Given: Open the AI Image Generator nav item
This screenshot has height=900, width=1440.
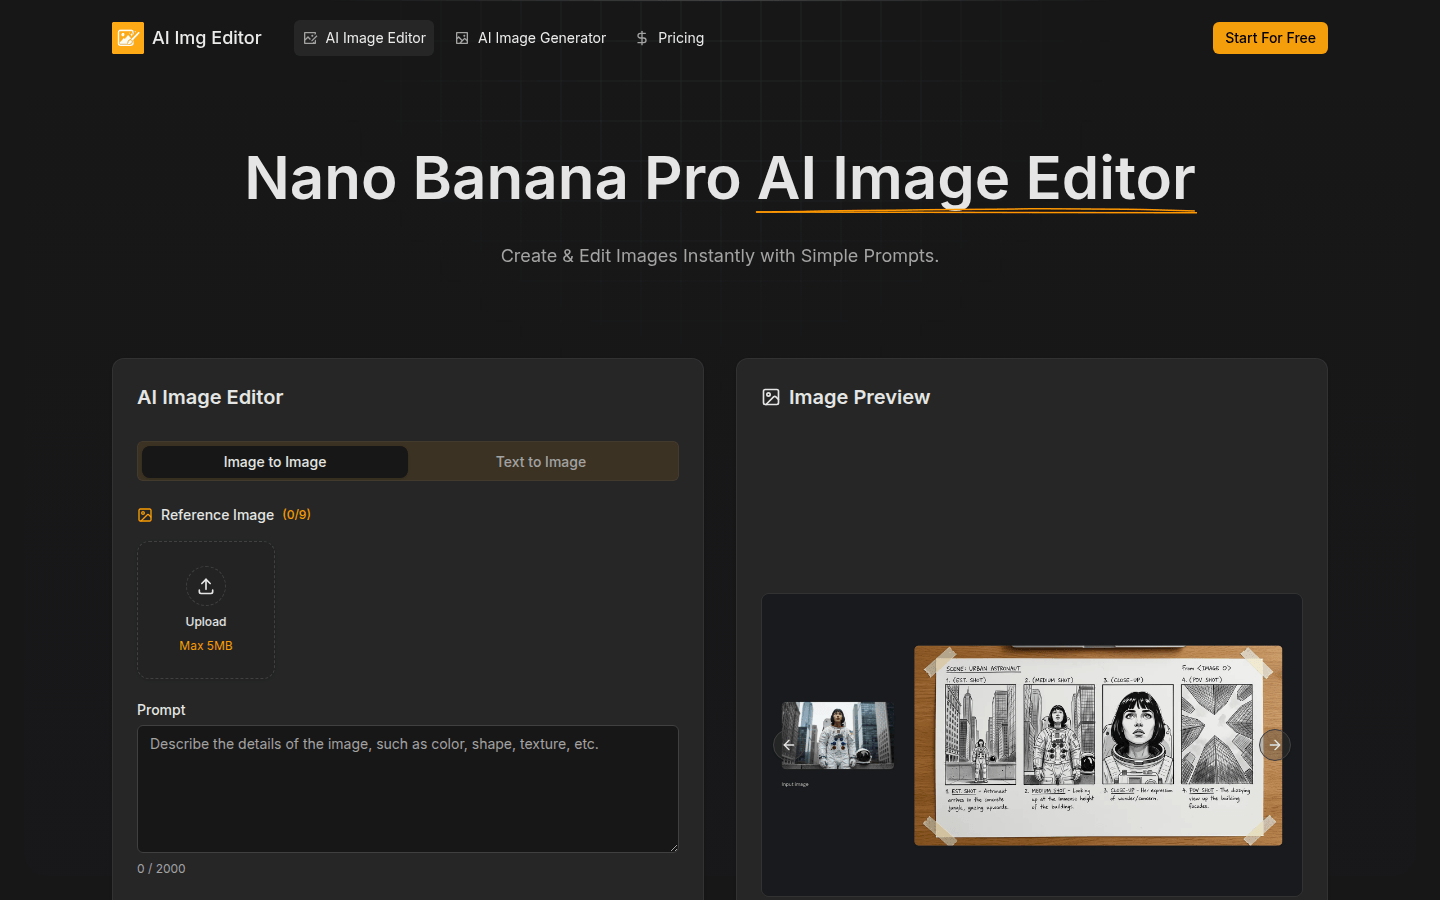Looking at the screenshot, I should pyautogui.click(x=530, y=38).
